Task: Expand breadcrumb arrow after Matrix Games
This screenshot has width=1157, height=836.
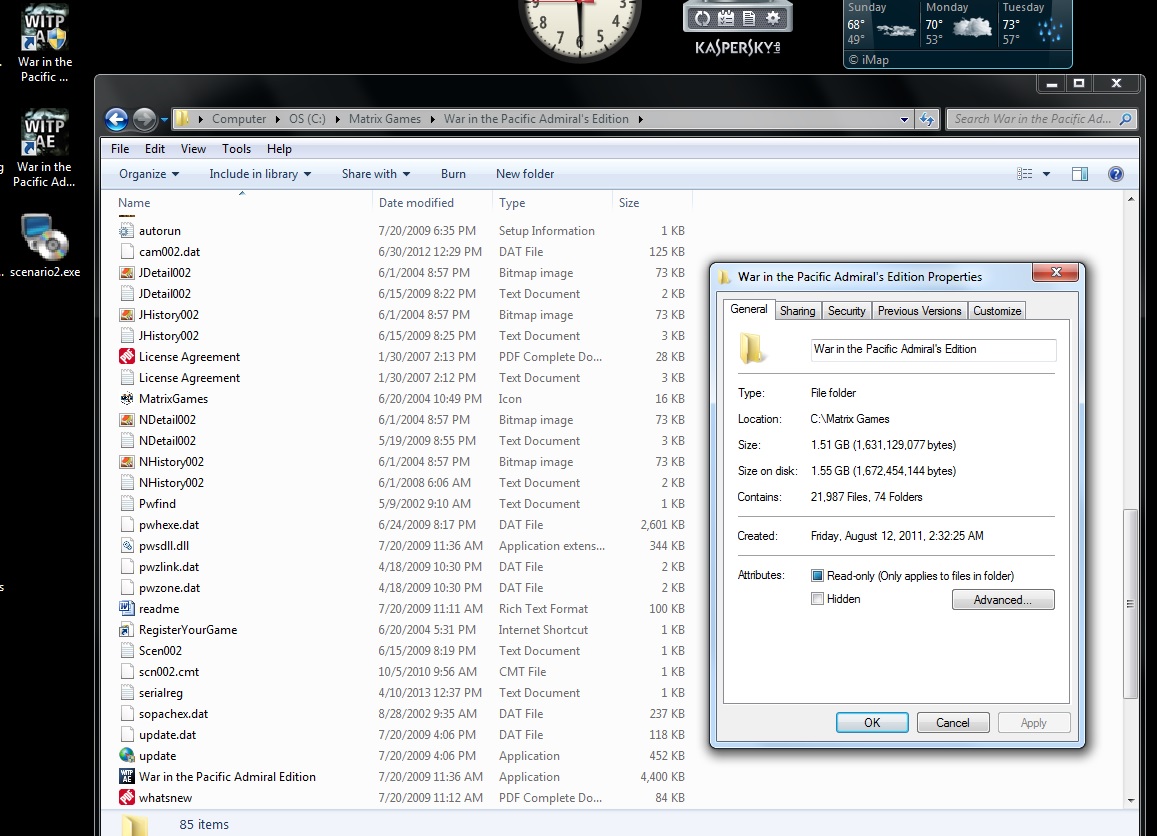Action: coord(432,120)
